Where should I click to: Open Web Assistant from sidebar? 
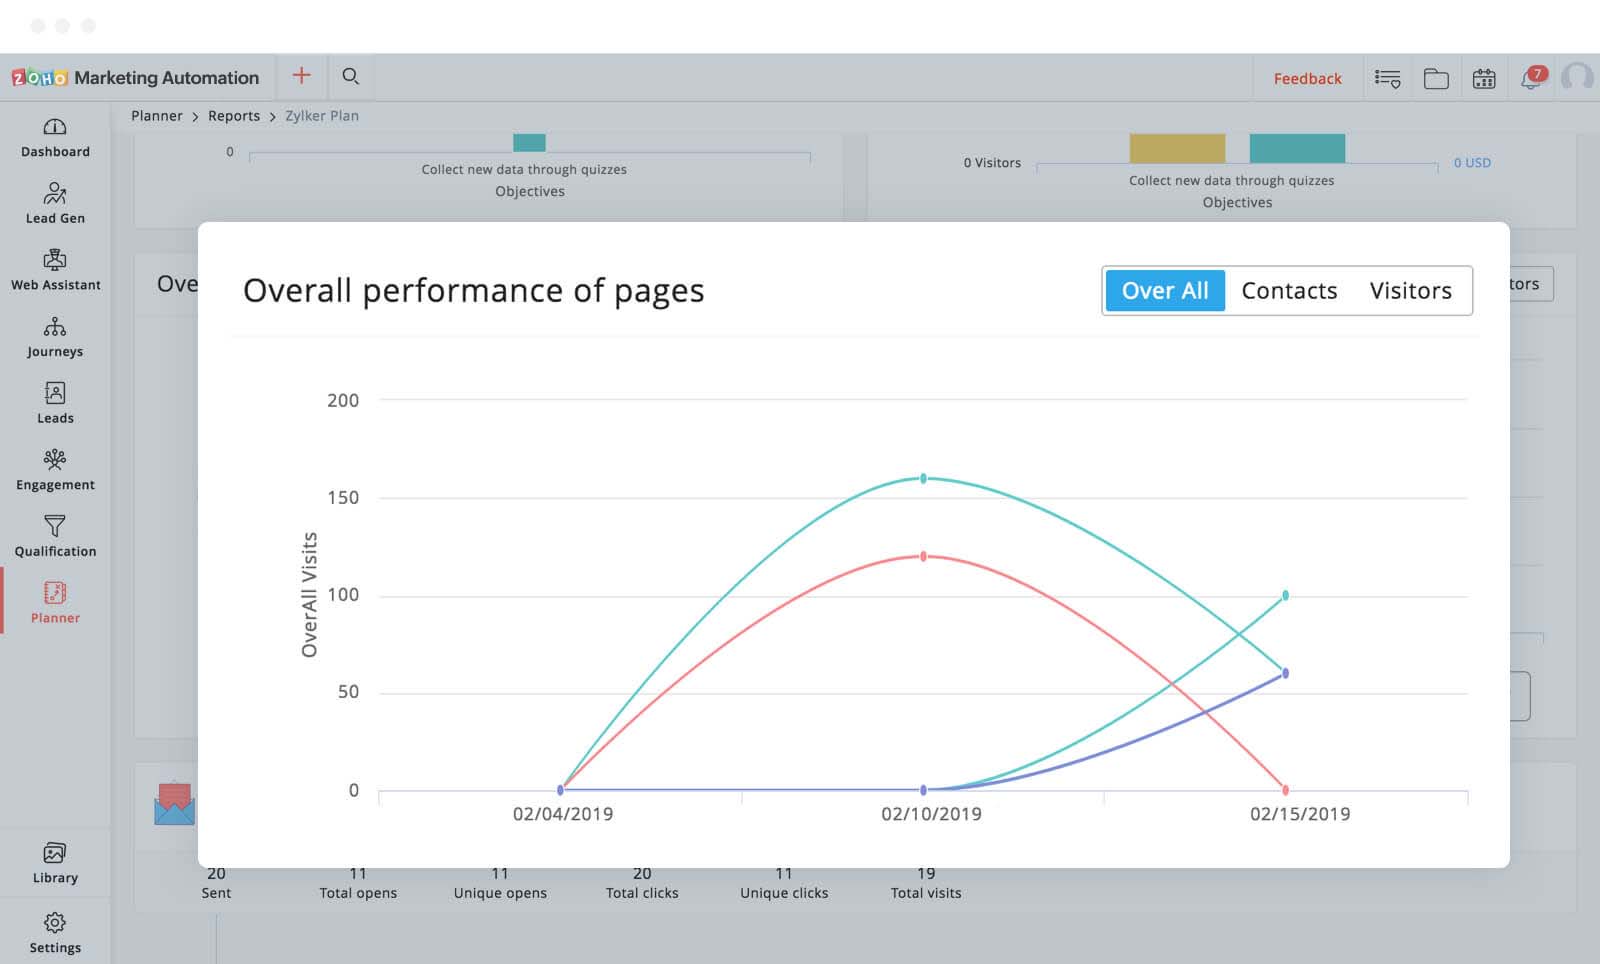pos(55,270)
